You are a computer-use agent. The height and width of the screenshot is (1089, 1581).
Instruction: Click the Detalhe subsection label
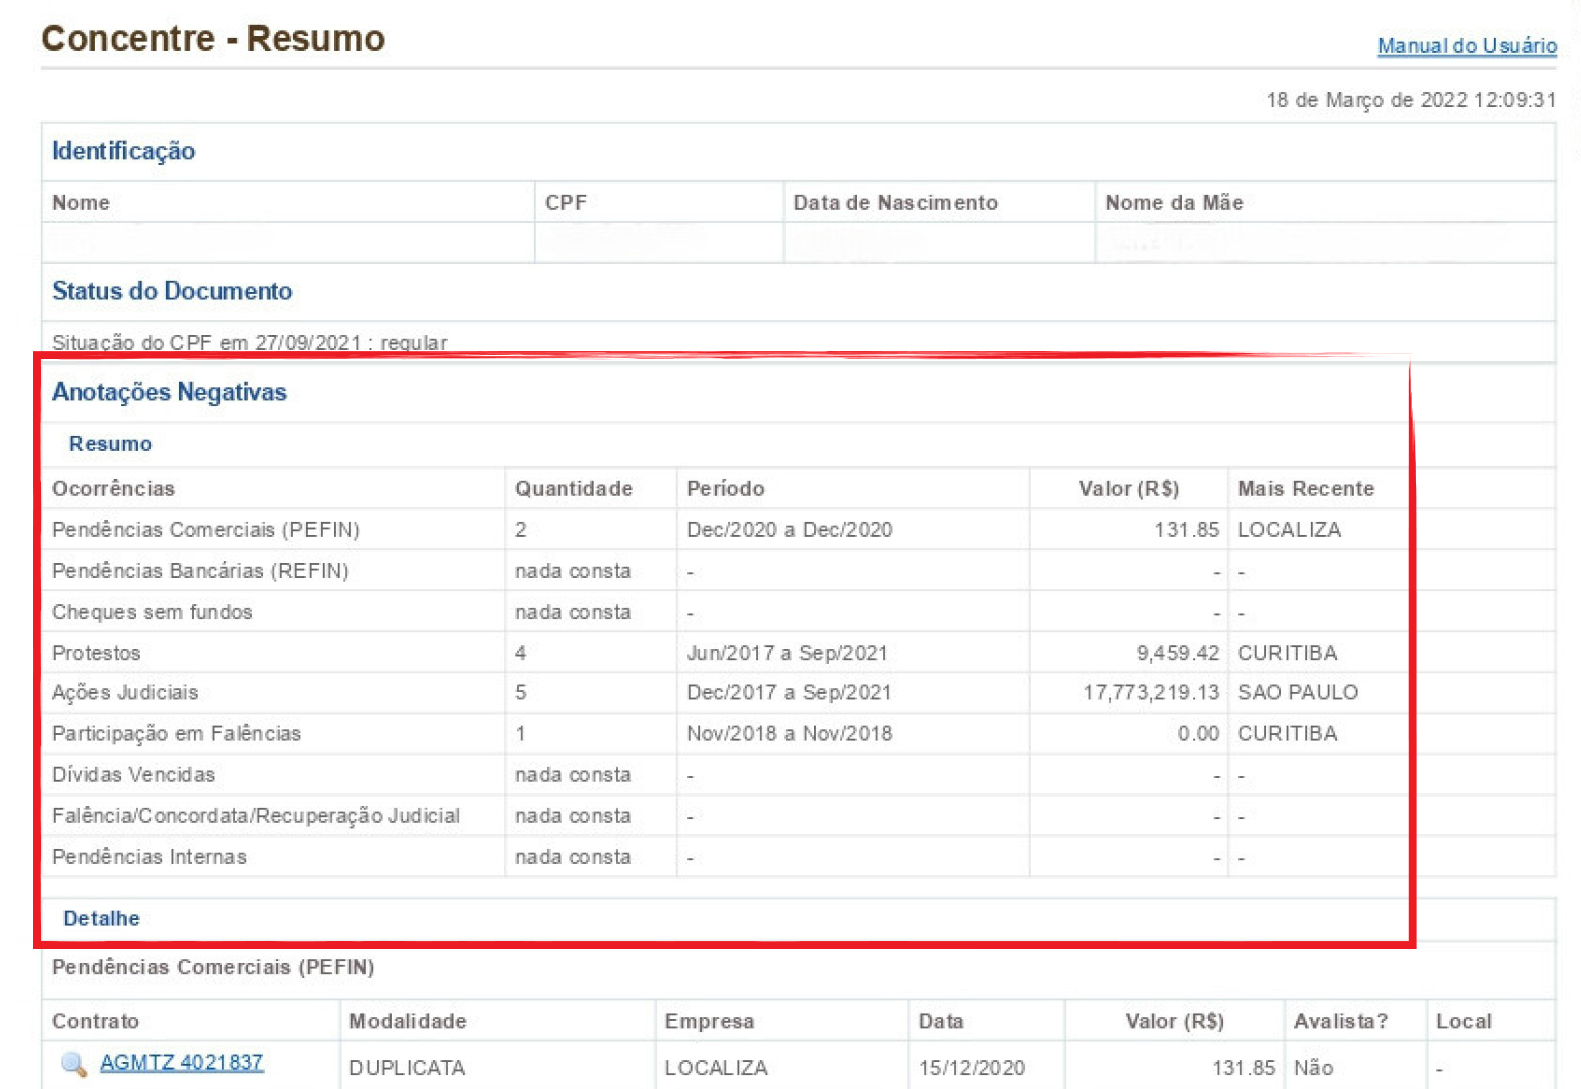(x=101, y=918)
